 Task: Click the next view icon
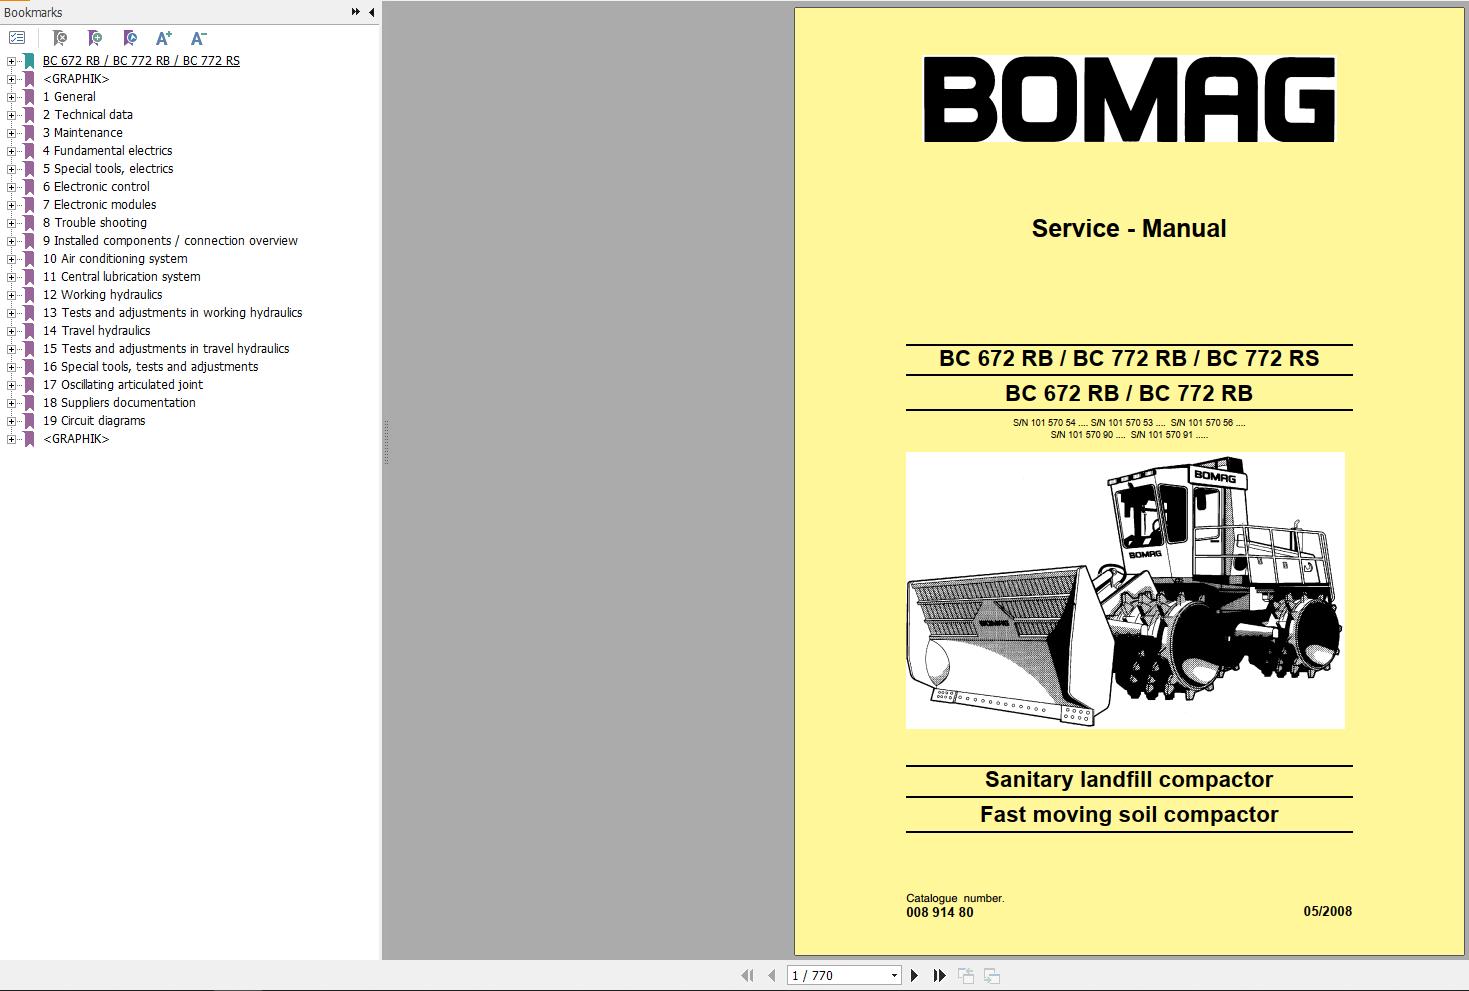(992, 975)
